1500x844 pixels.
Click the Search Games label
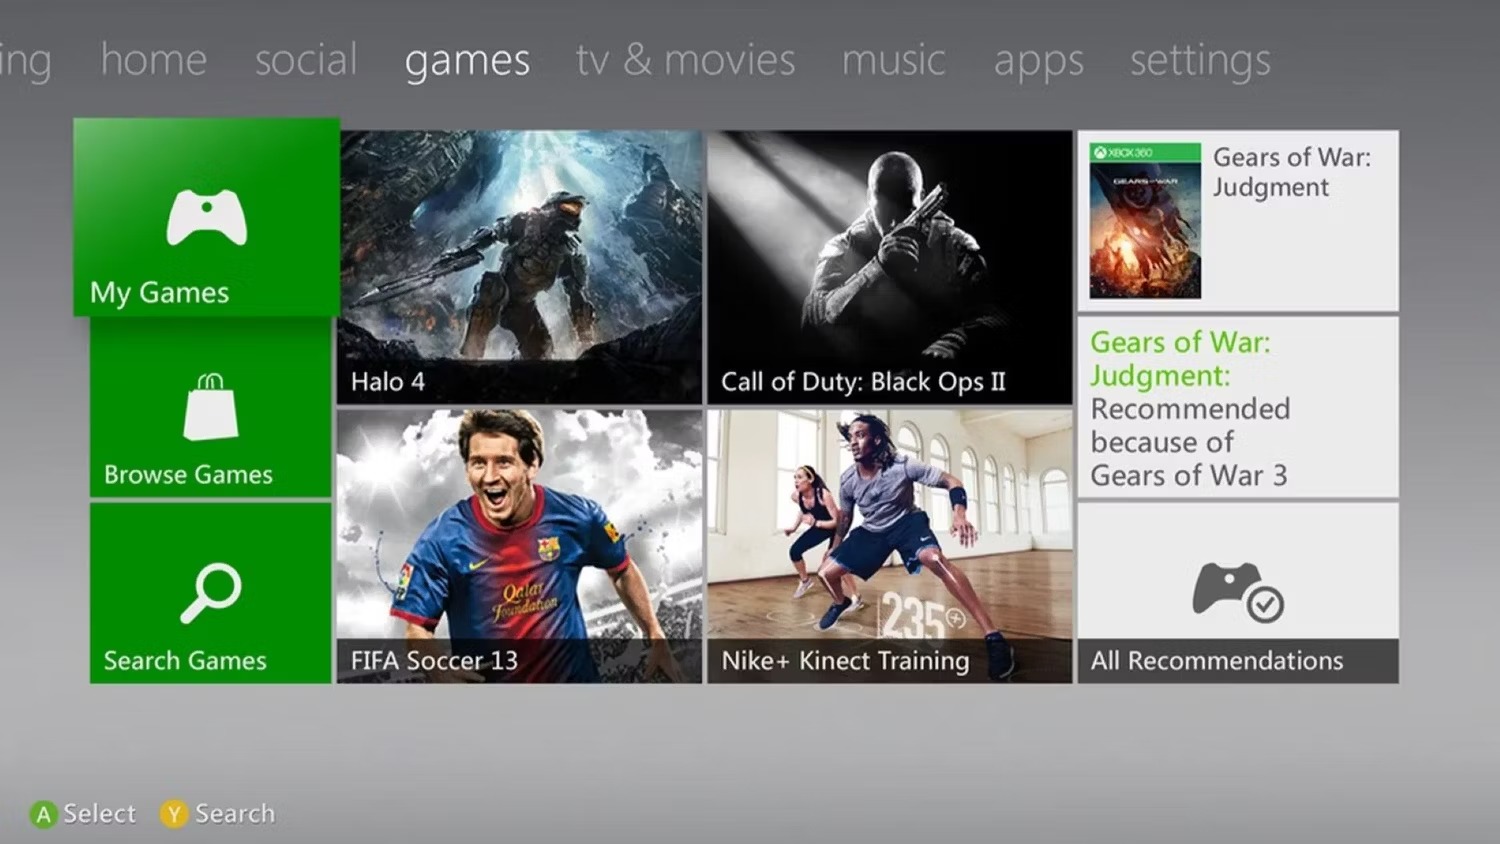click(185, 661)
